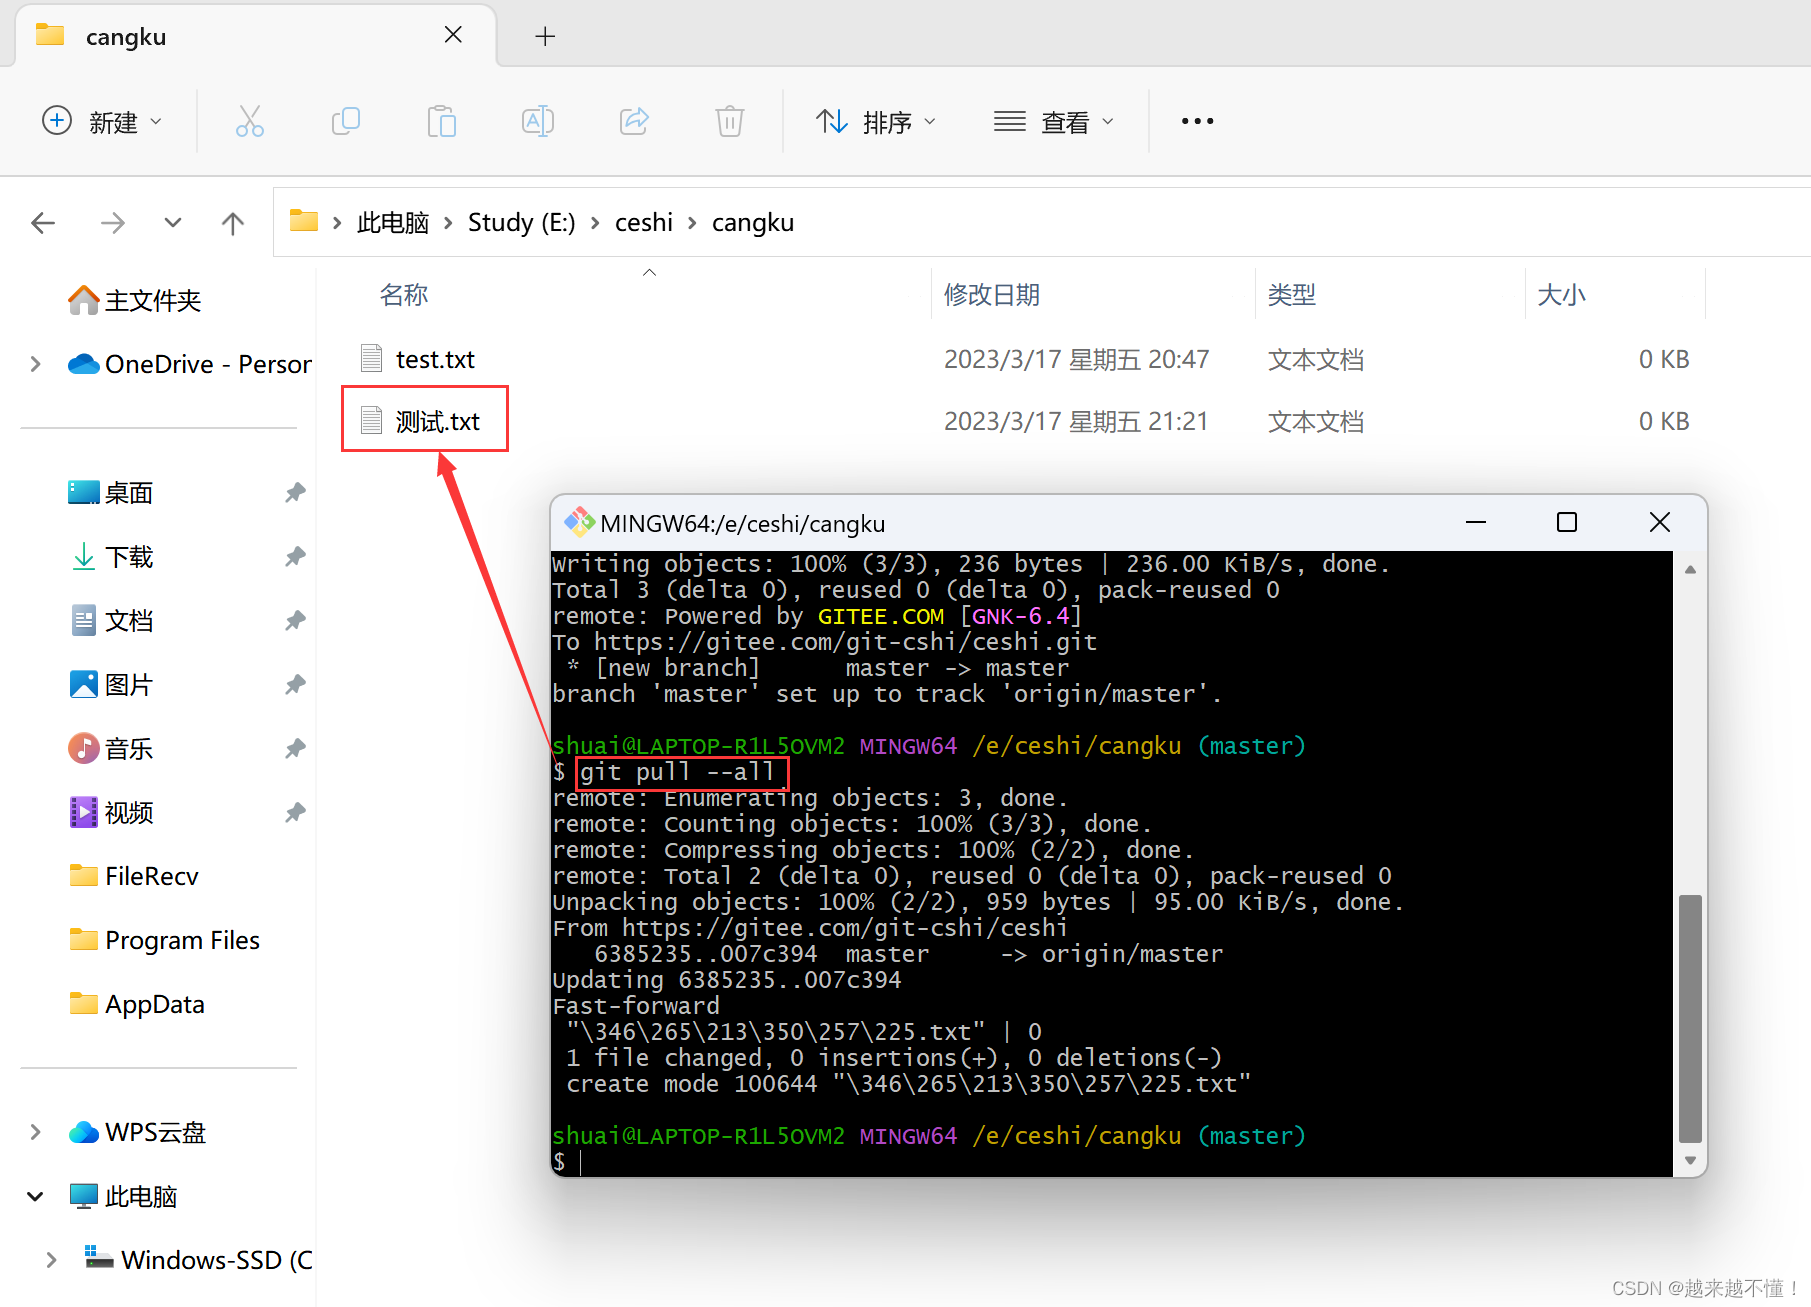Sort by 类型 column header

click(1292, 295)
